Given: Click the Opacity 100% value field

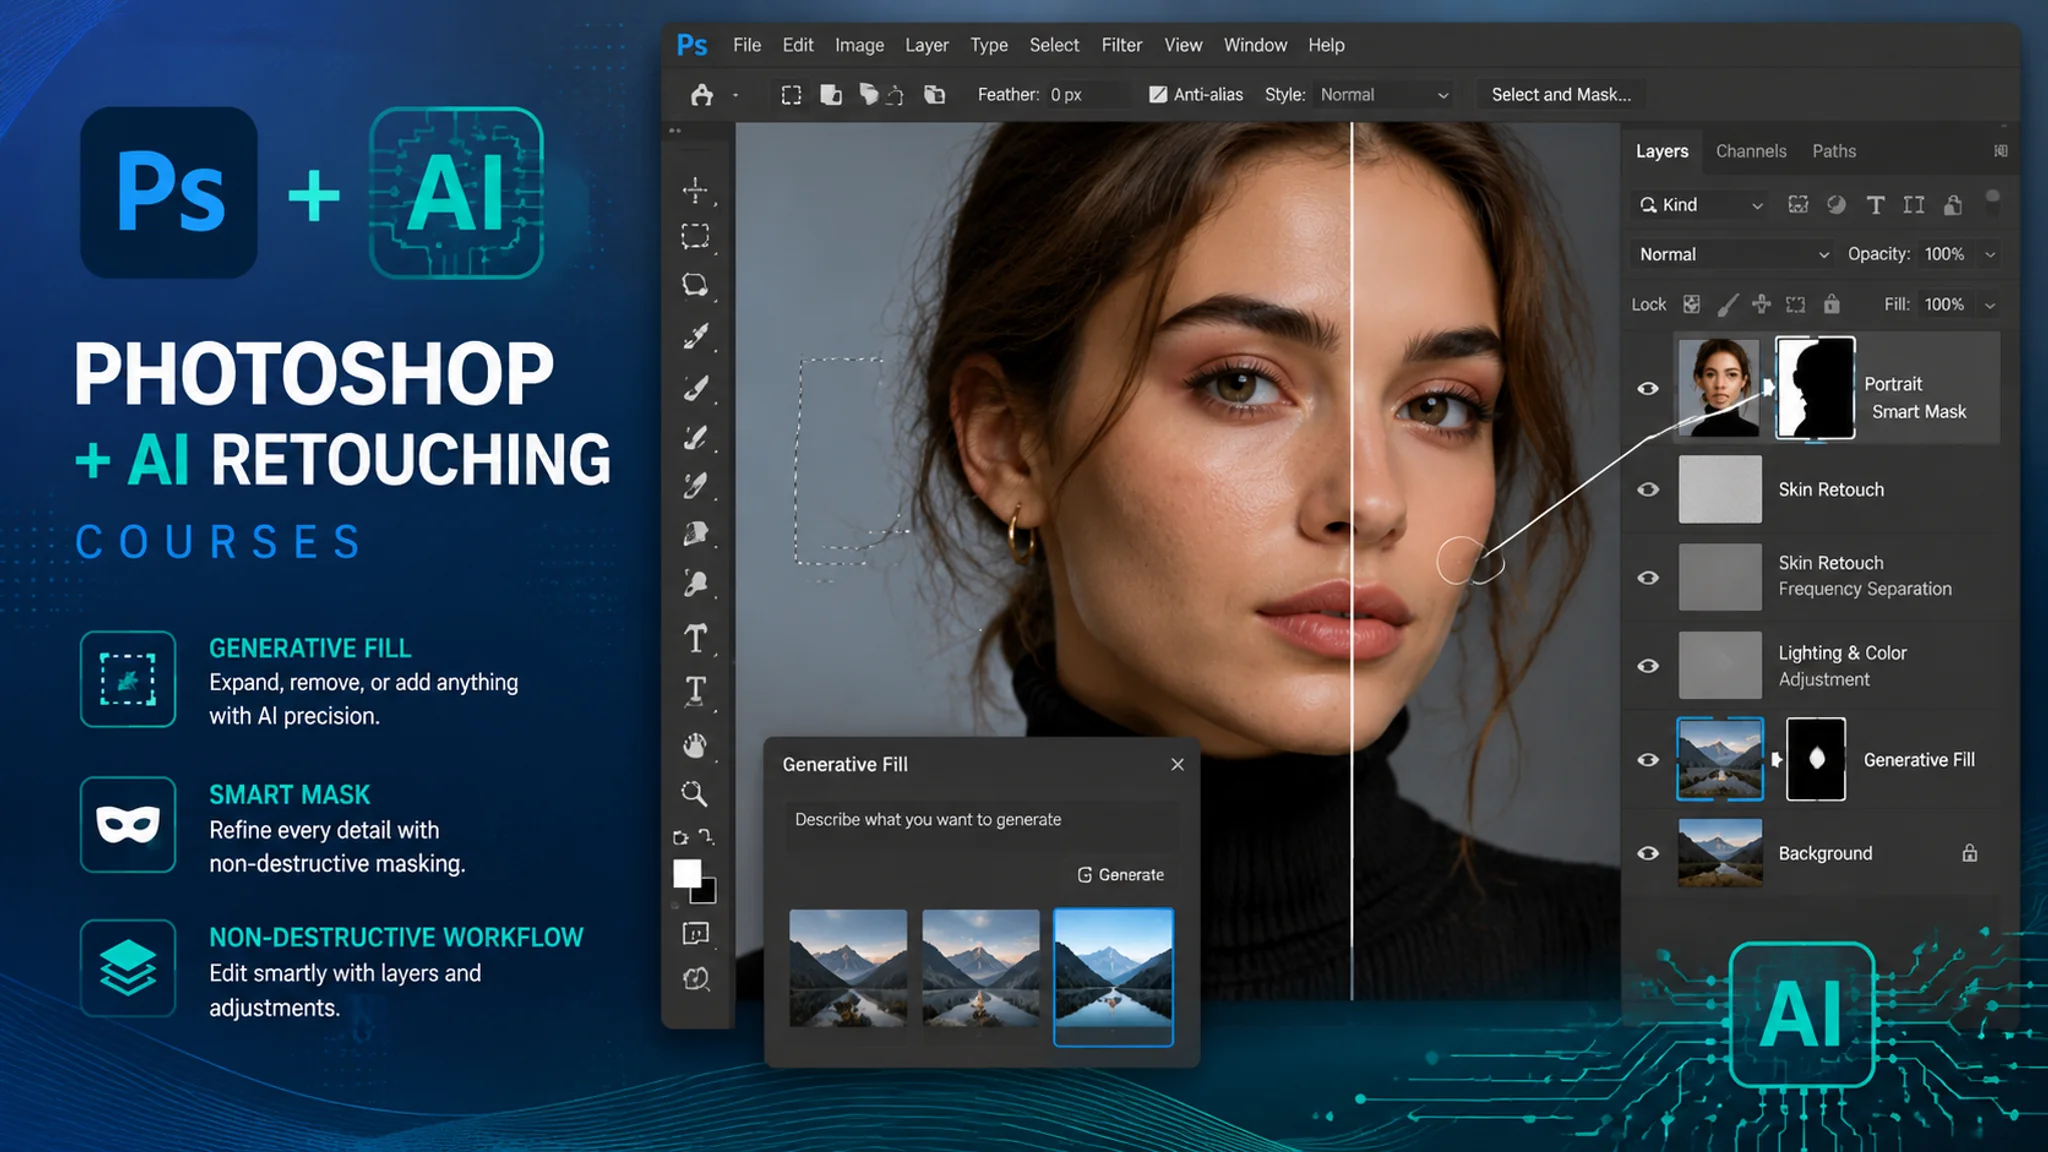Looking at the screenshot, I should tap(1944, 254).
